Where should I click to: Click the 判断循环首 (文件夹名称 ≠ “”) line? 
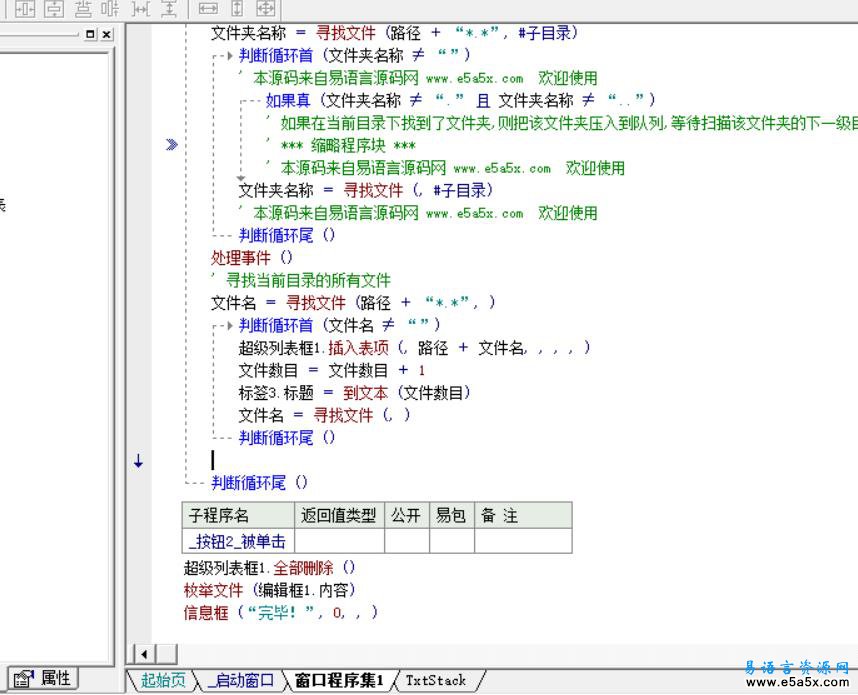355,55
